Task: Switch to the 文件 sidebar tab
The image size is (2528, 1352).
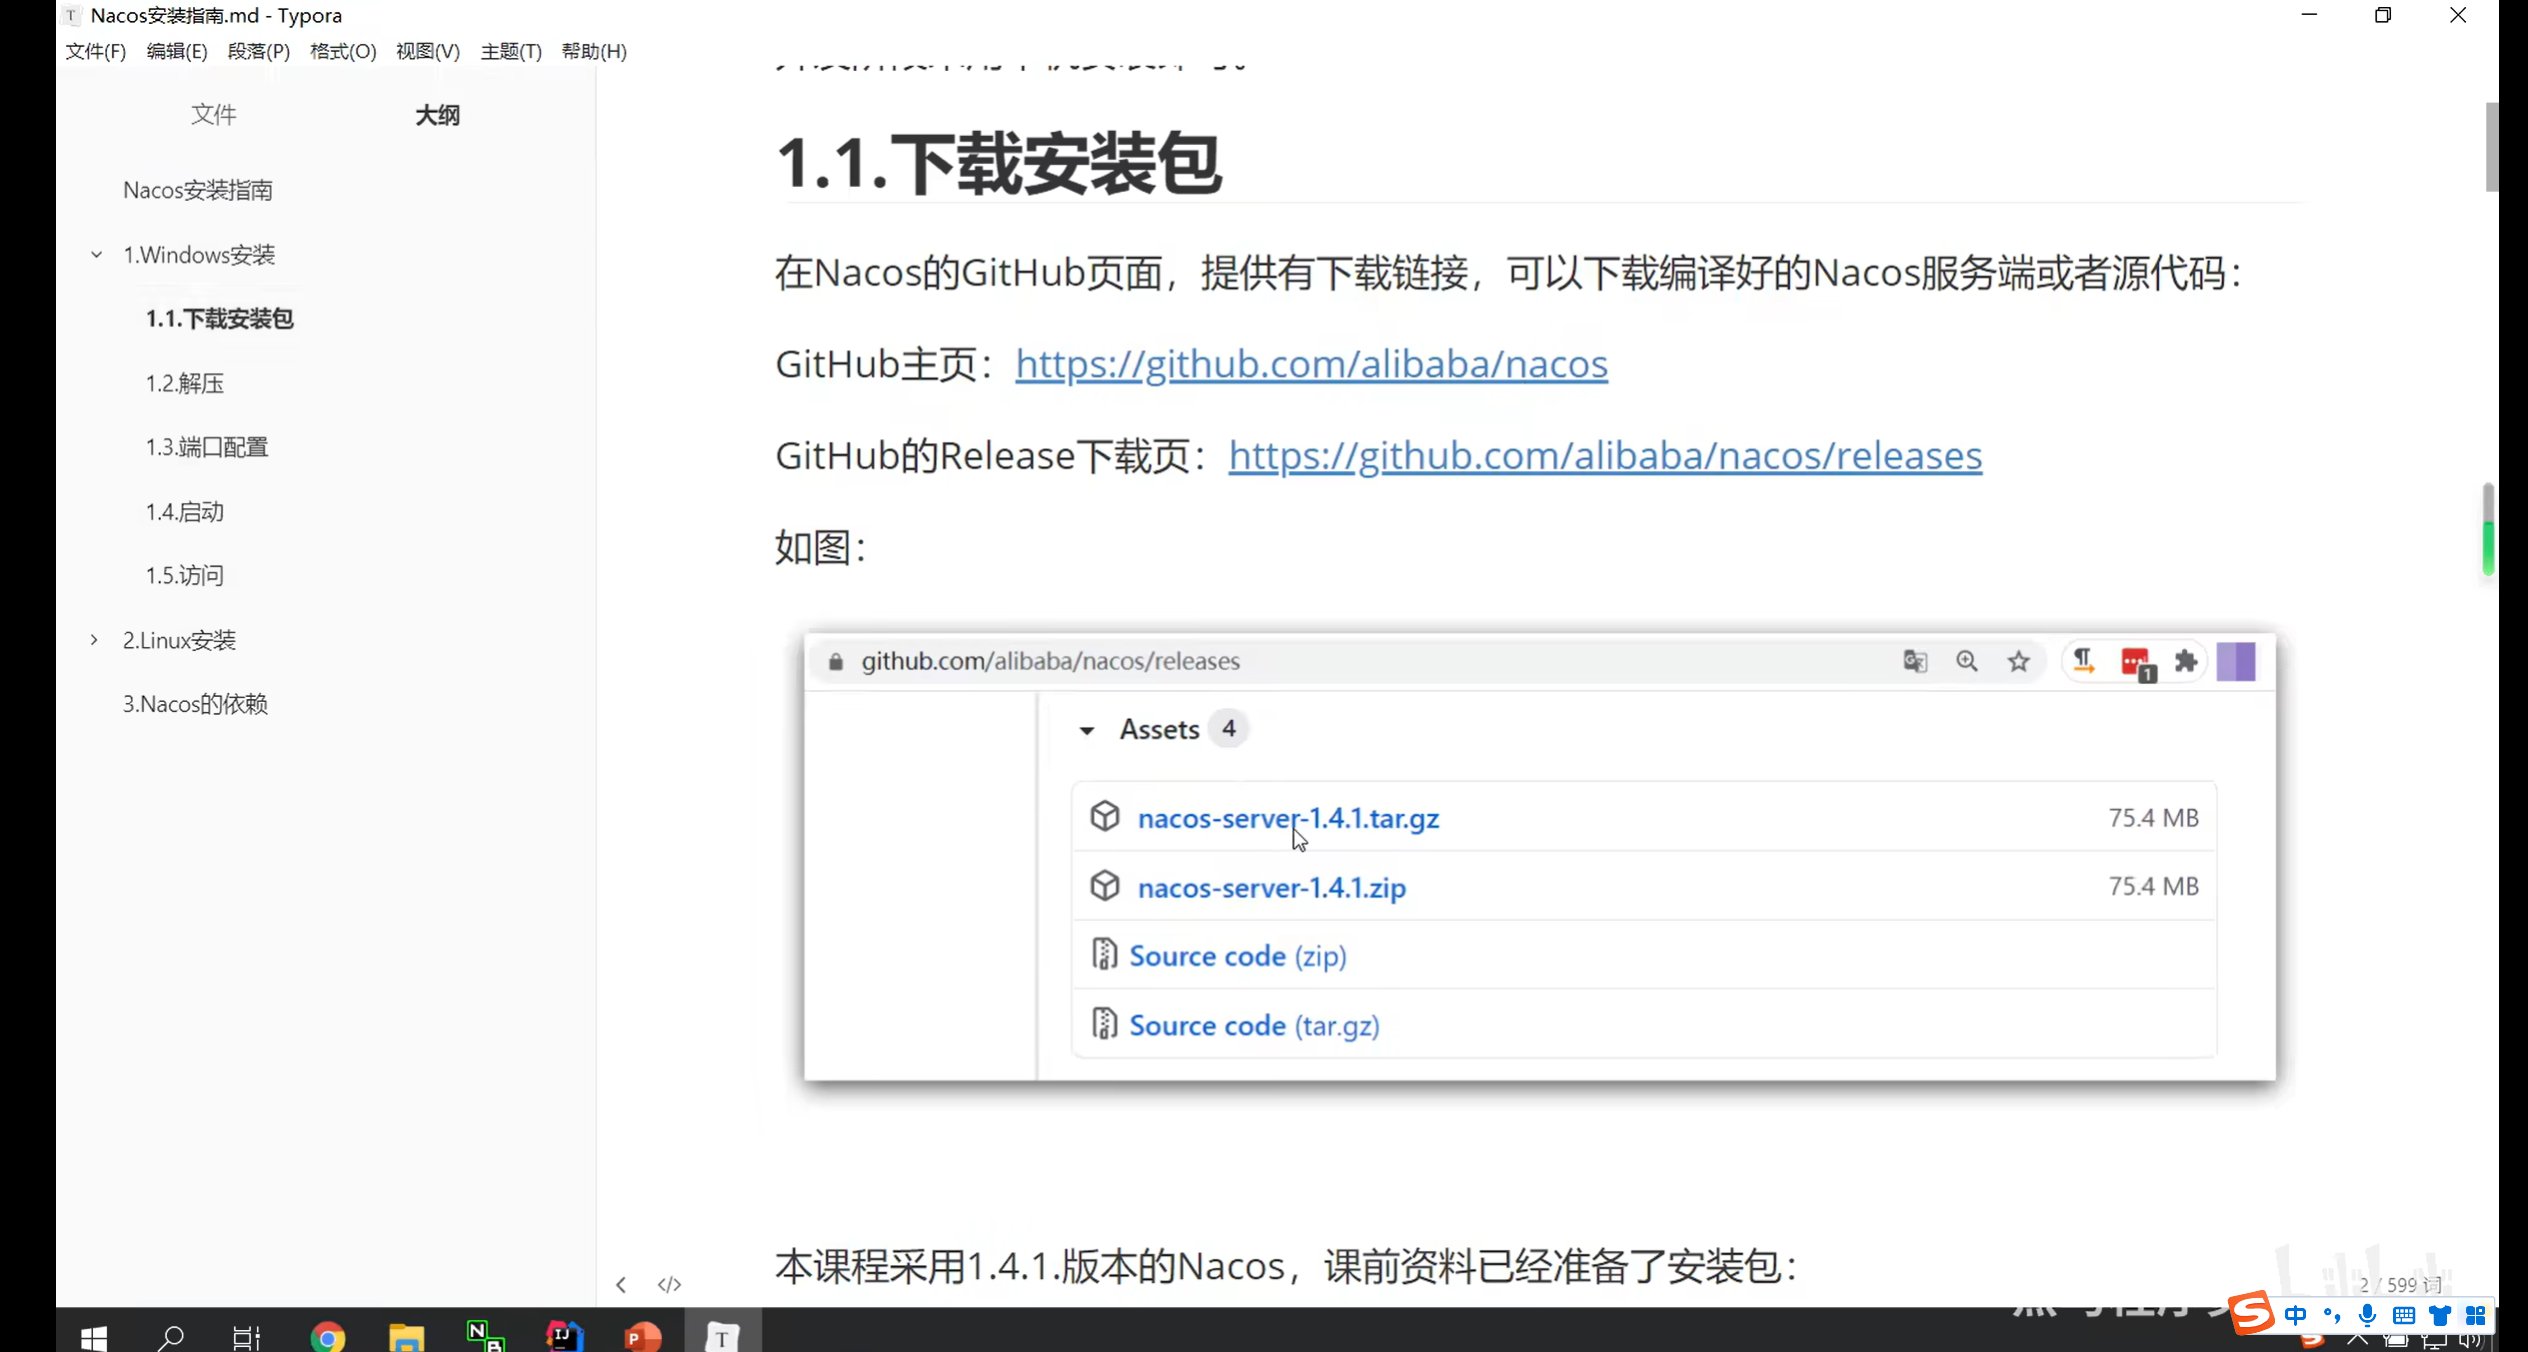Action: click(214, 115)
